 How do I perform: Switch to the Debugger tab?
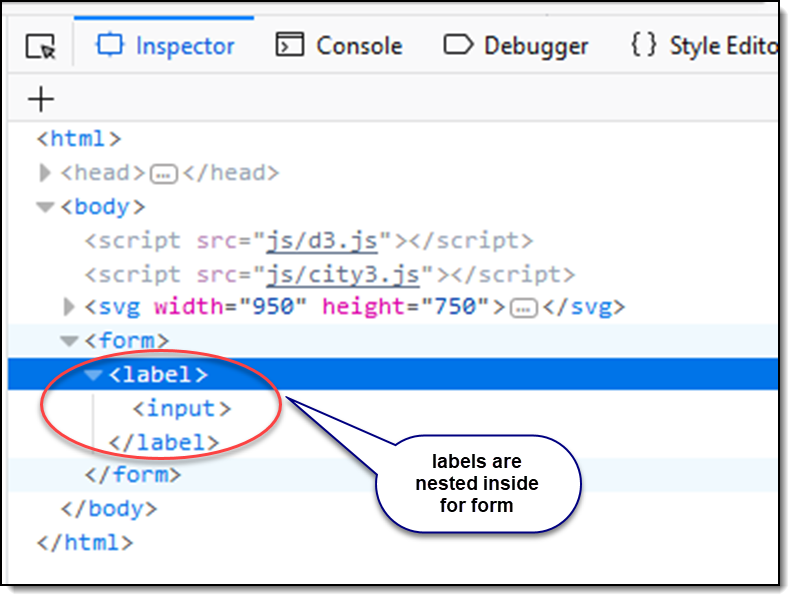click(x=516, y=46)
